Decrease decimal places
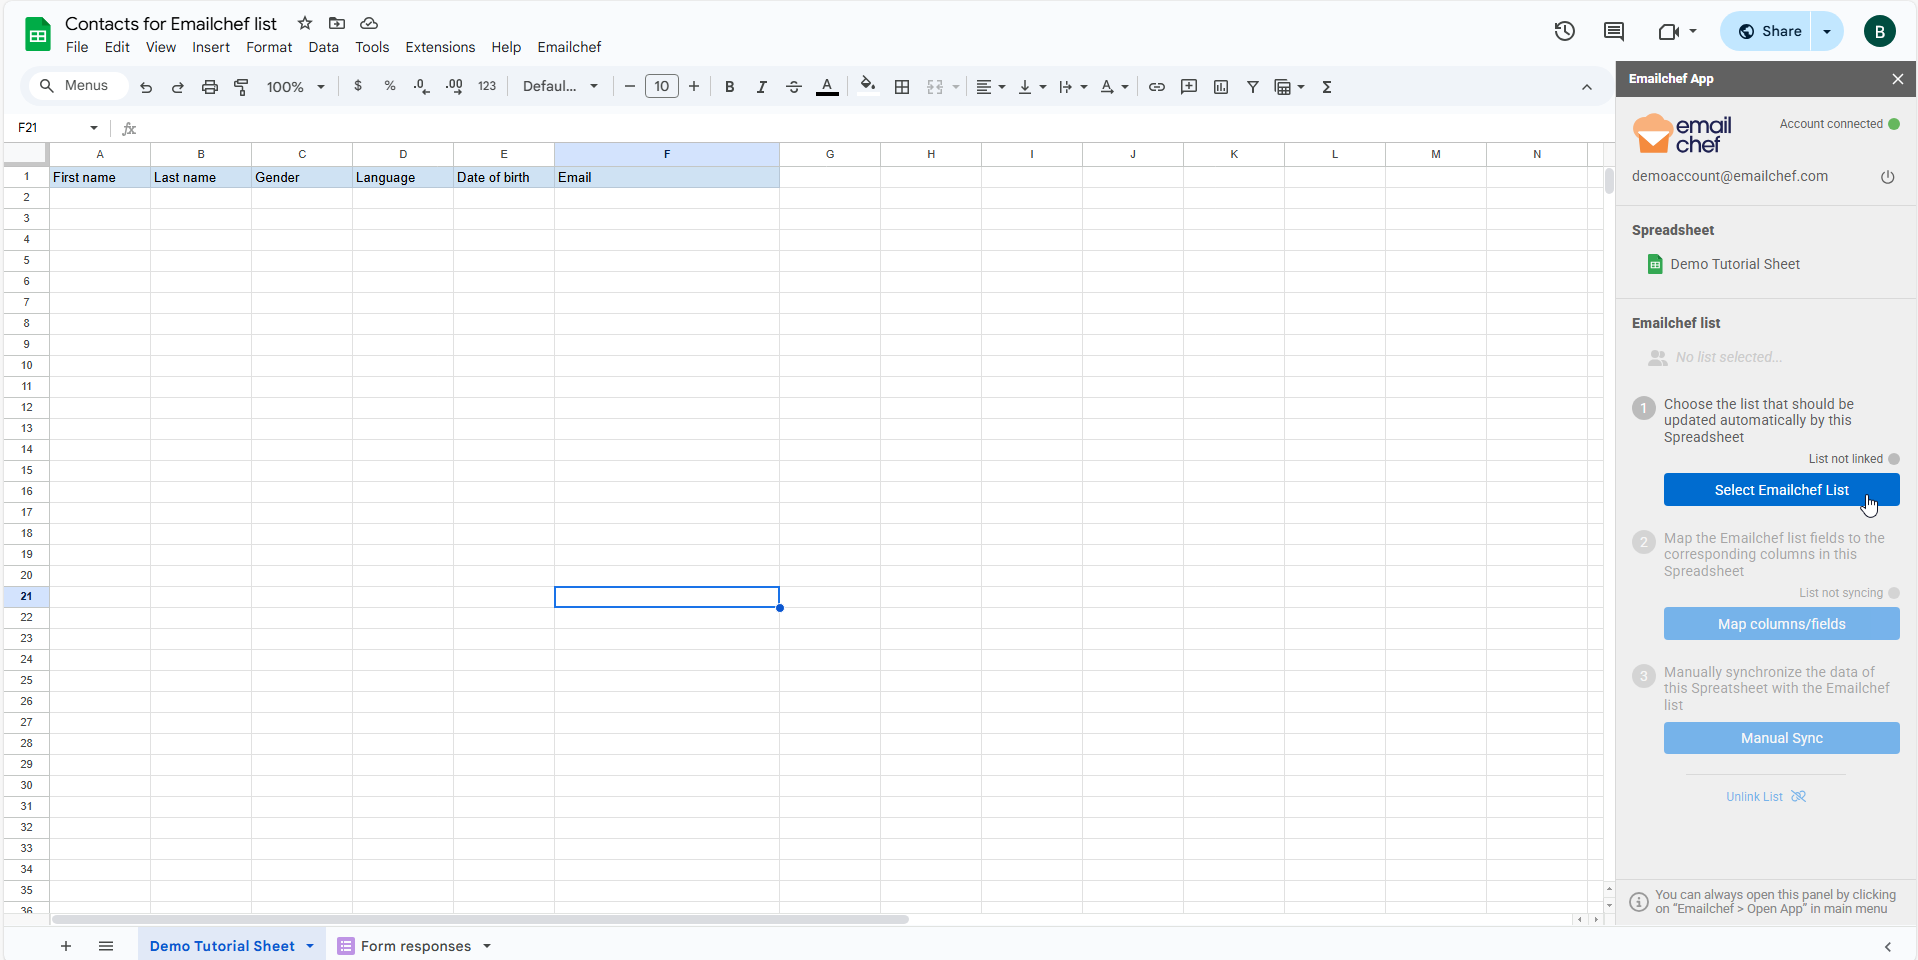 click(422, 87)
